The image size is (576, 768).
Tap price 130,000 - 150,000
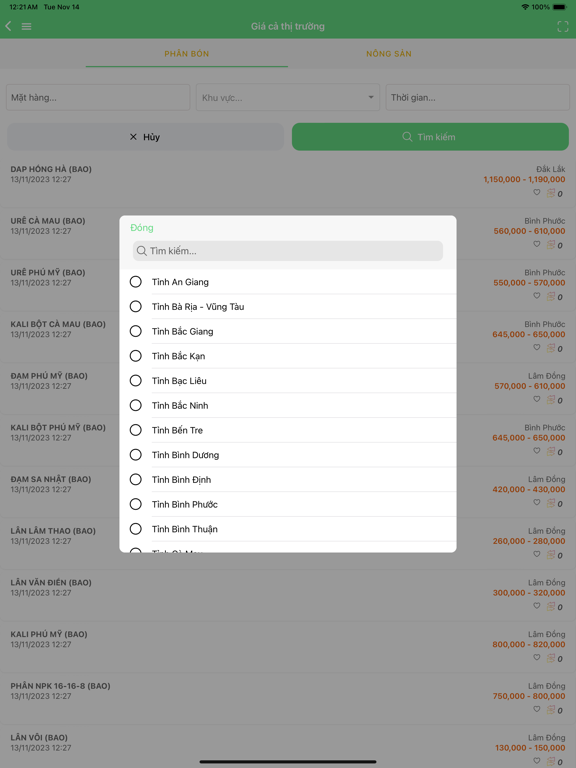pyautogui.click(x=530, y=747)
